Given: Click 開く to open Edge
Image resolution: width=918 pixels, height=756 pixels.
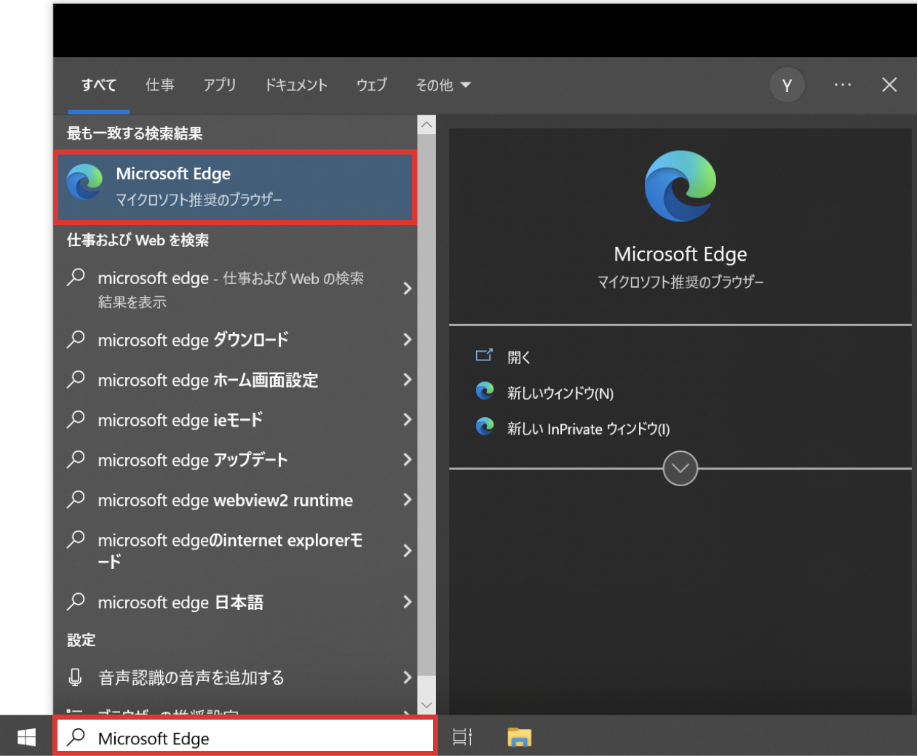Looking at the screenshot, I should tap(519, 357).
